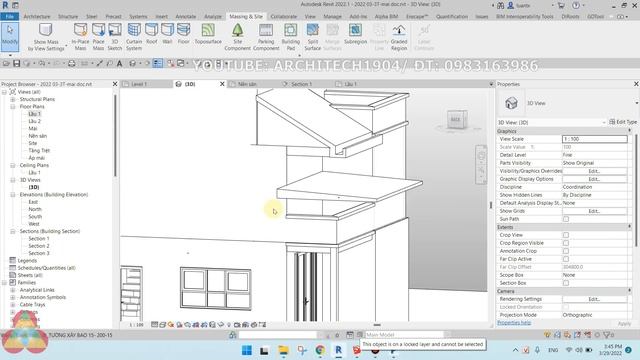Screen dimensions: 640x360
Task: Toggle Far Clip Active checkbox
Action: point(566,259)
